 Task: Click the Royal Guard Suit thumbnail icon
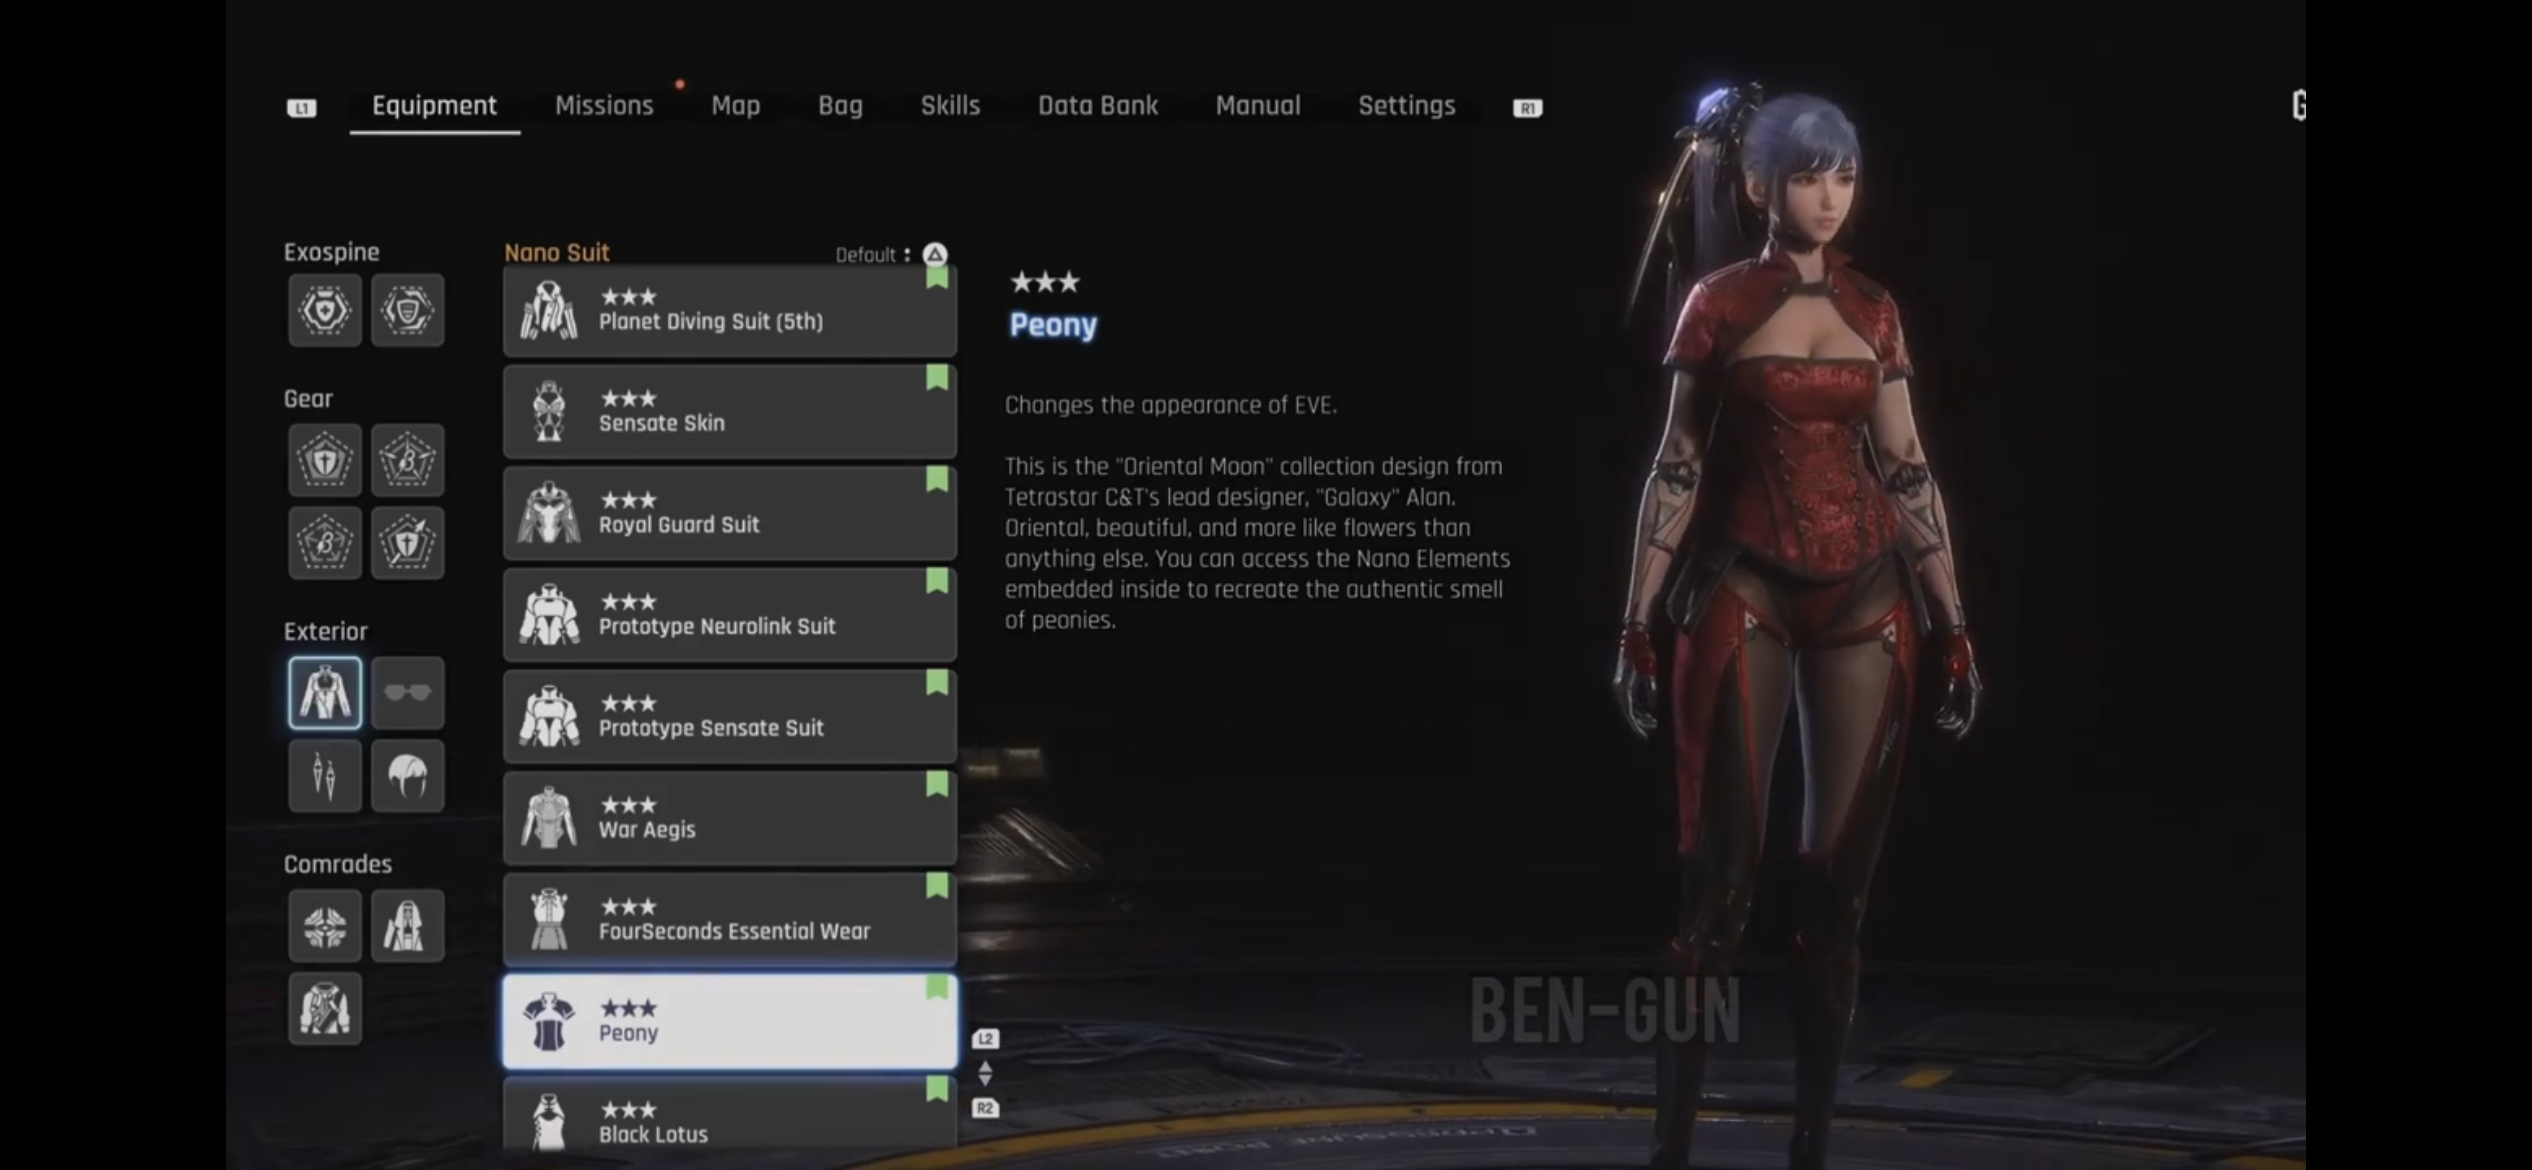(x=549, y=513)
